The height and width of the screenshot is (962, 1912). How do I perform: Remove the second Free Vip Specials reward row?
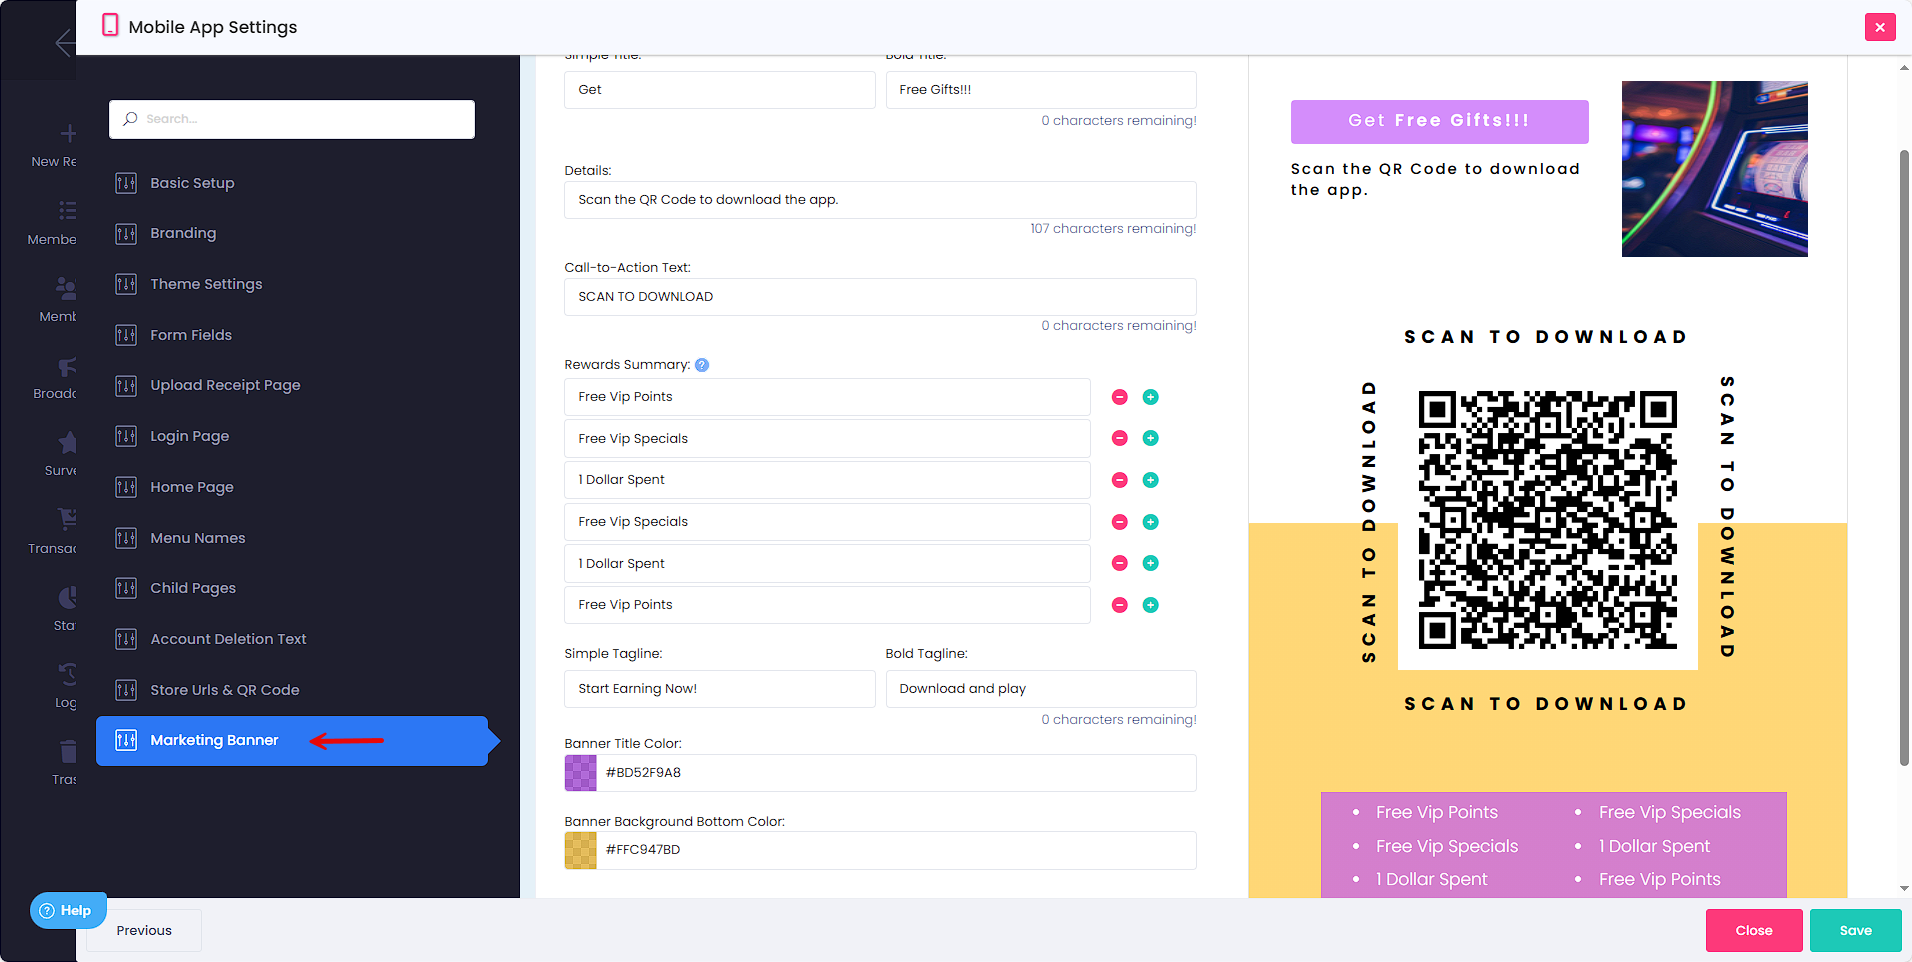1119,522
